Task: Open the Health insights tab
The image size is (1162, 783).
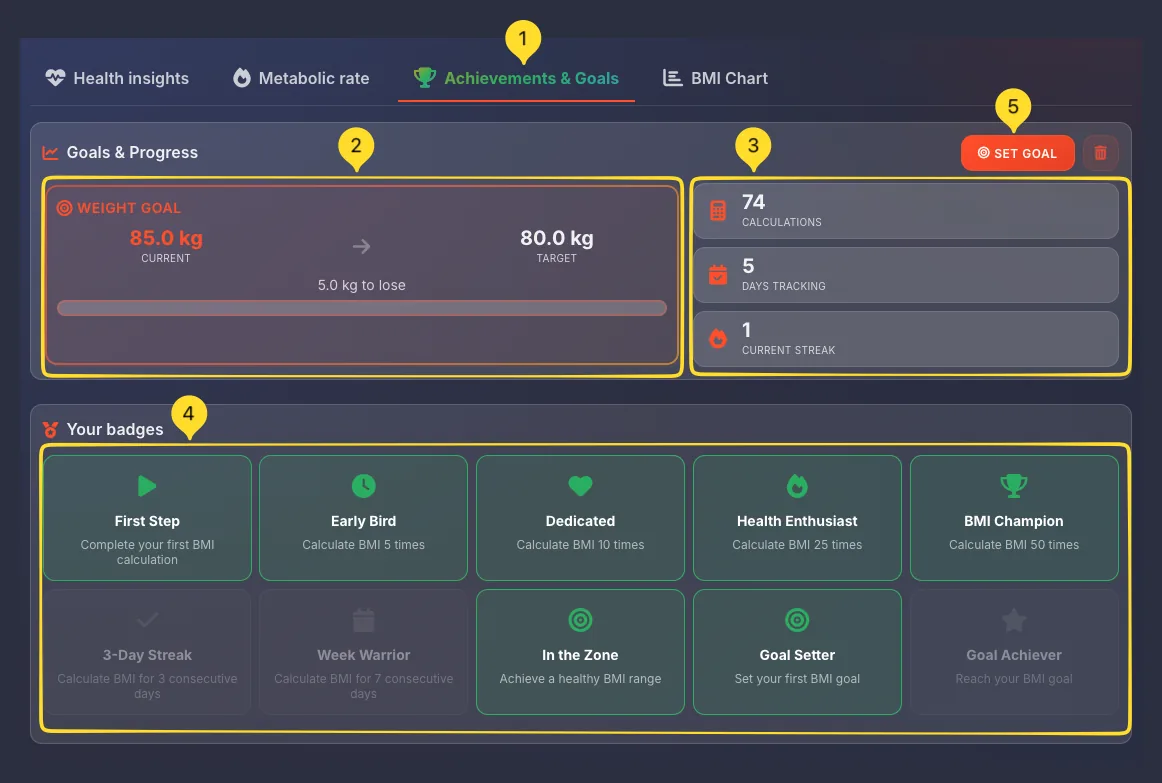Action: click(x=117, y=78)
